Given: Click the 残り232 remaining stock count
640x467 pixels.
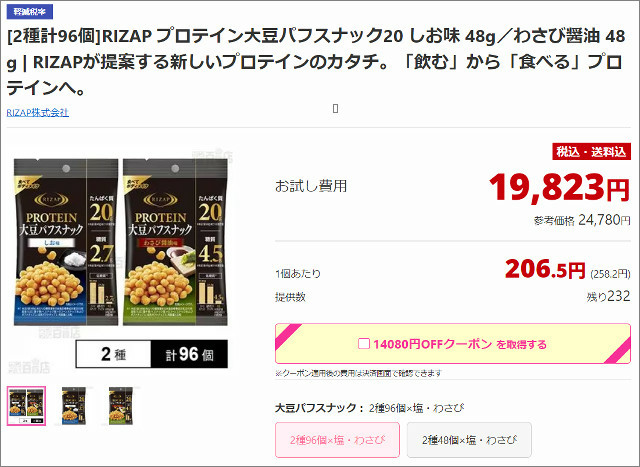Looking at the screenshot, I should coord(608,296).
